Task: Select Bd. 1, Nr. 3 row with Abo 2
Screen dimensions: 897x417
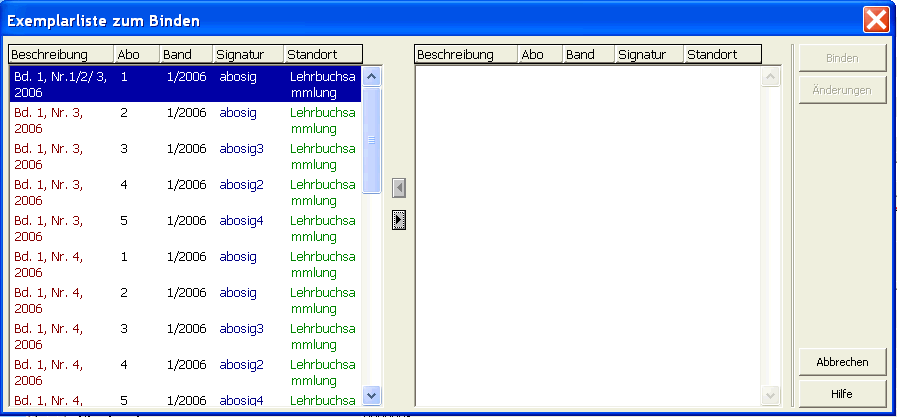Action: tap(185, 121)
